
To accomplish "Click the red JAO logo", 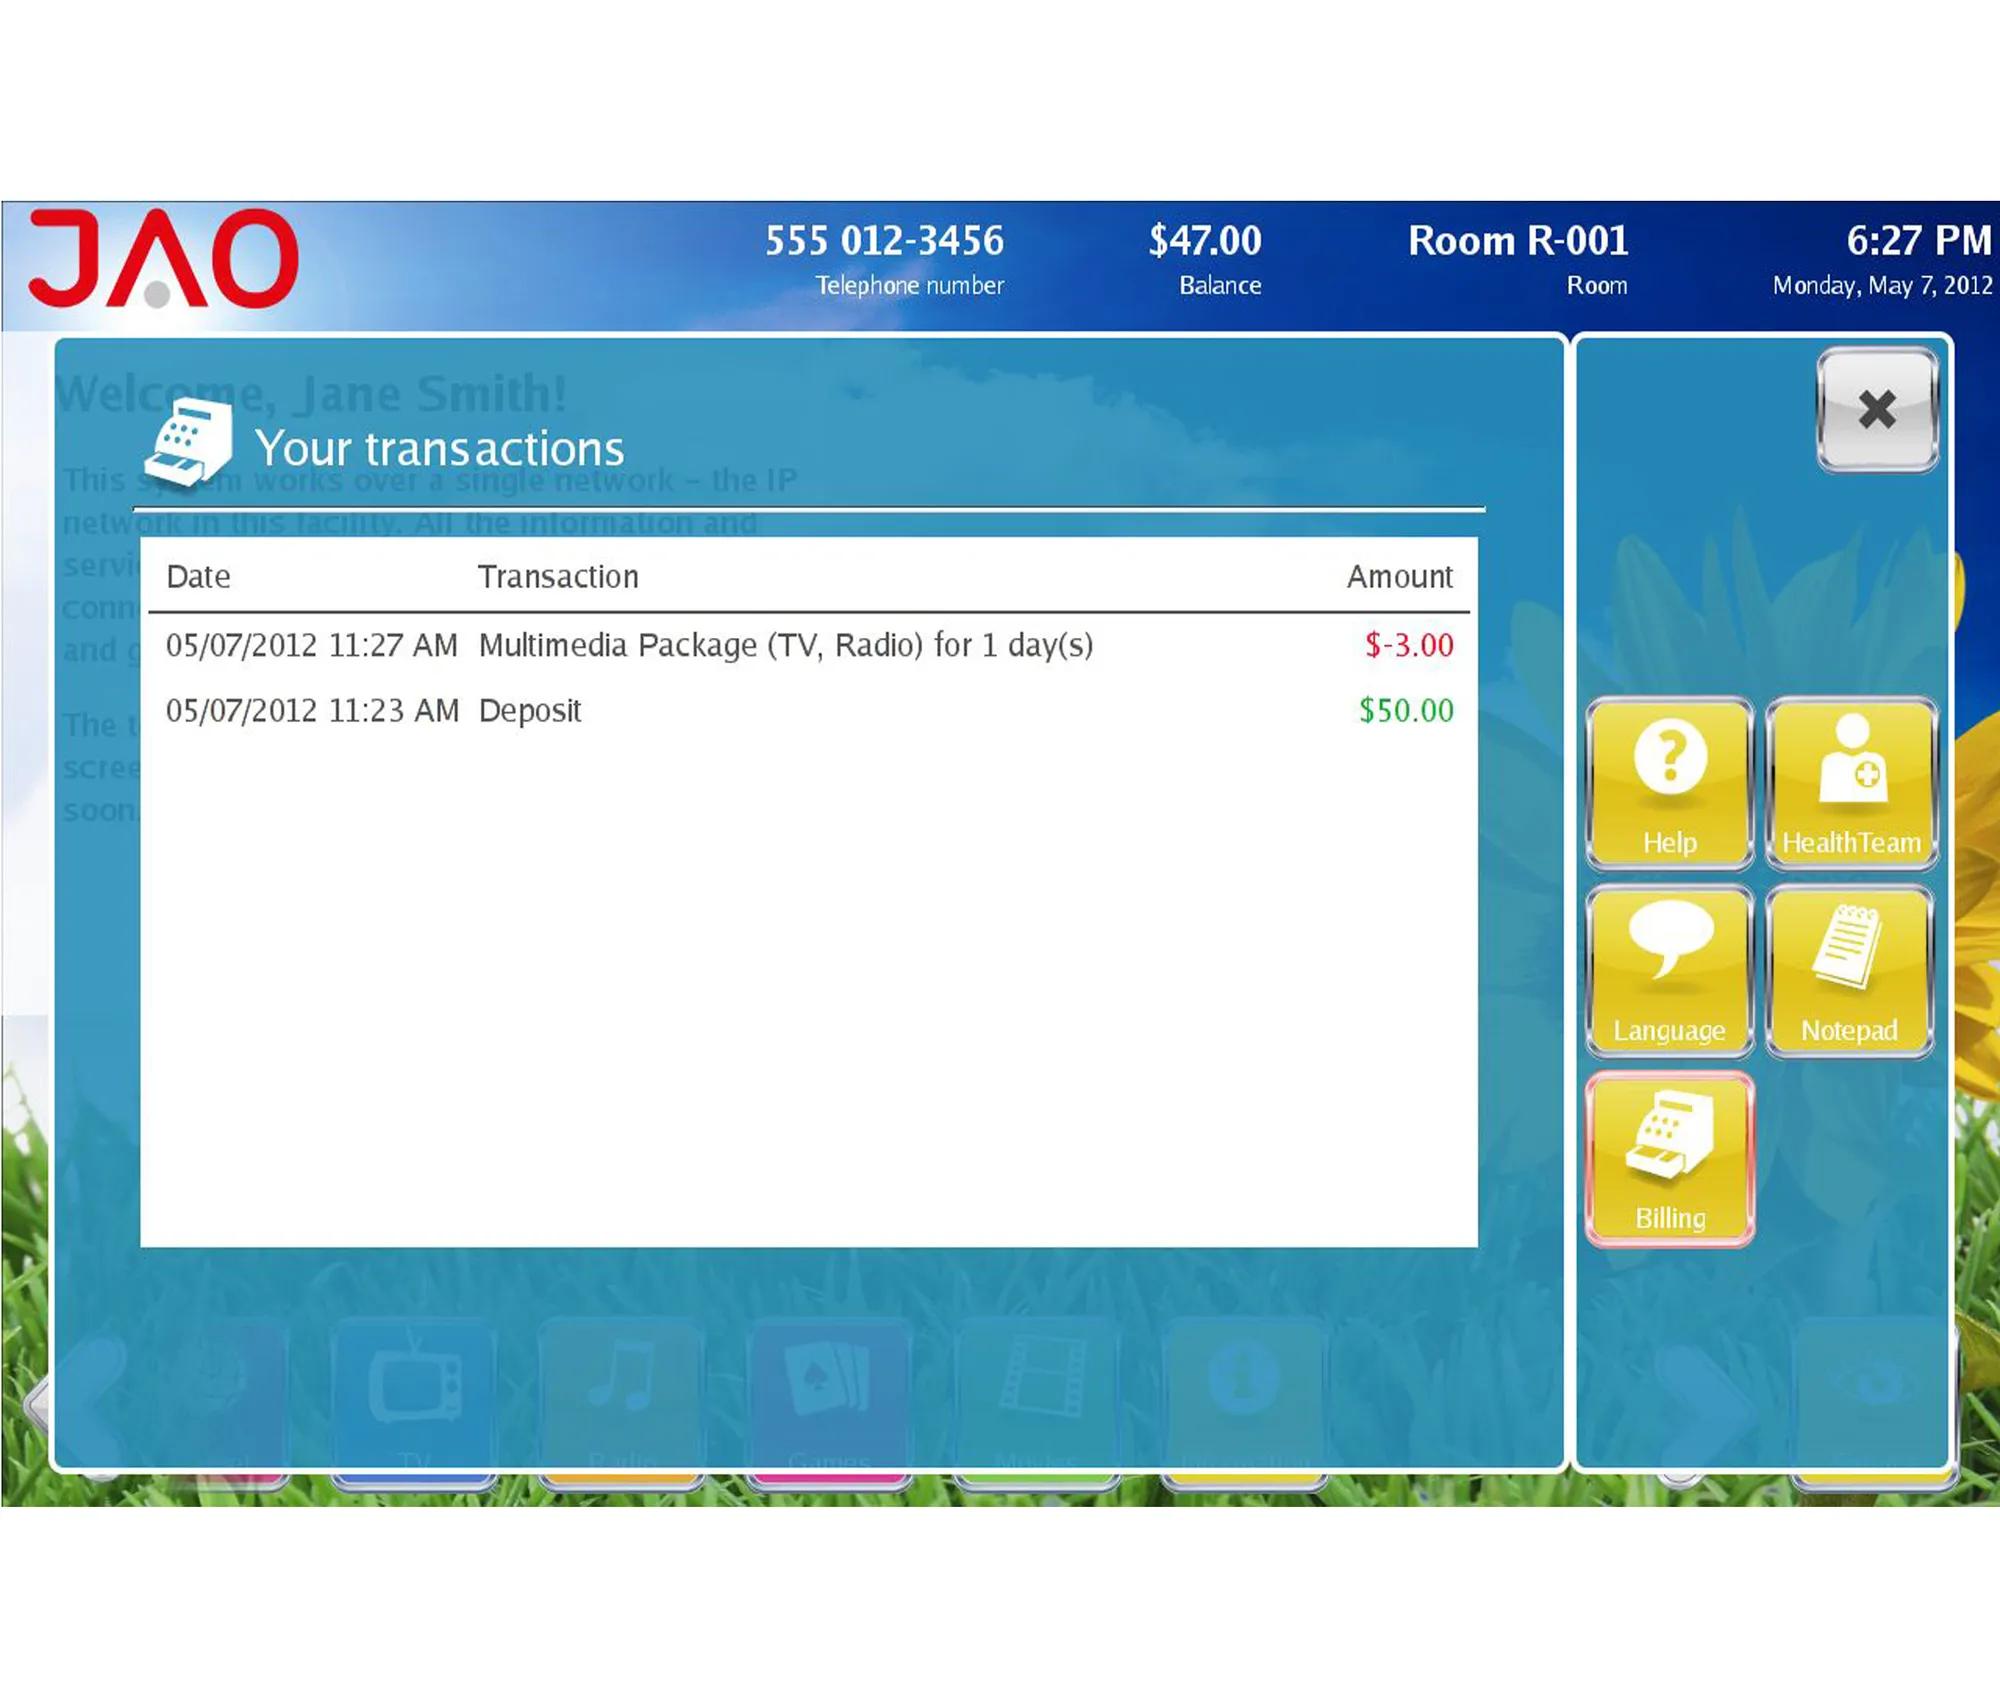I will (163, 259).
